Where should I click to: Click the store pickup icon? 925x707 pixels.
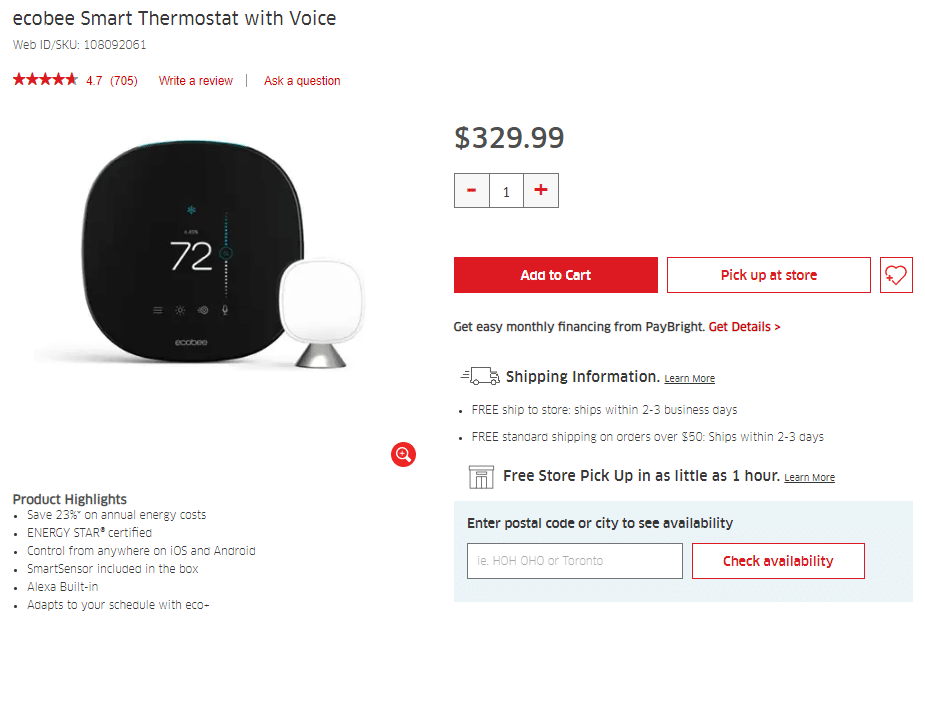click(482, 477)
